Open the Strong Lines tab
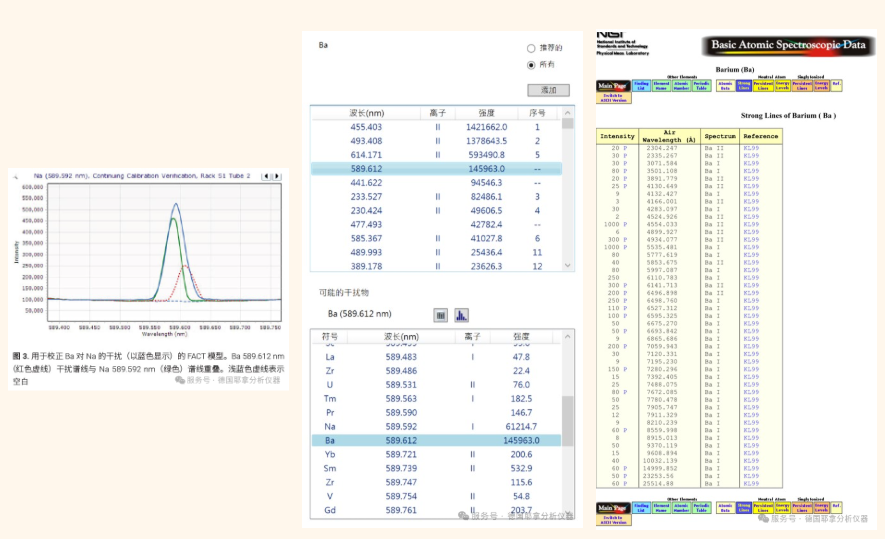 (744, 86)
